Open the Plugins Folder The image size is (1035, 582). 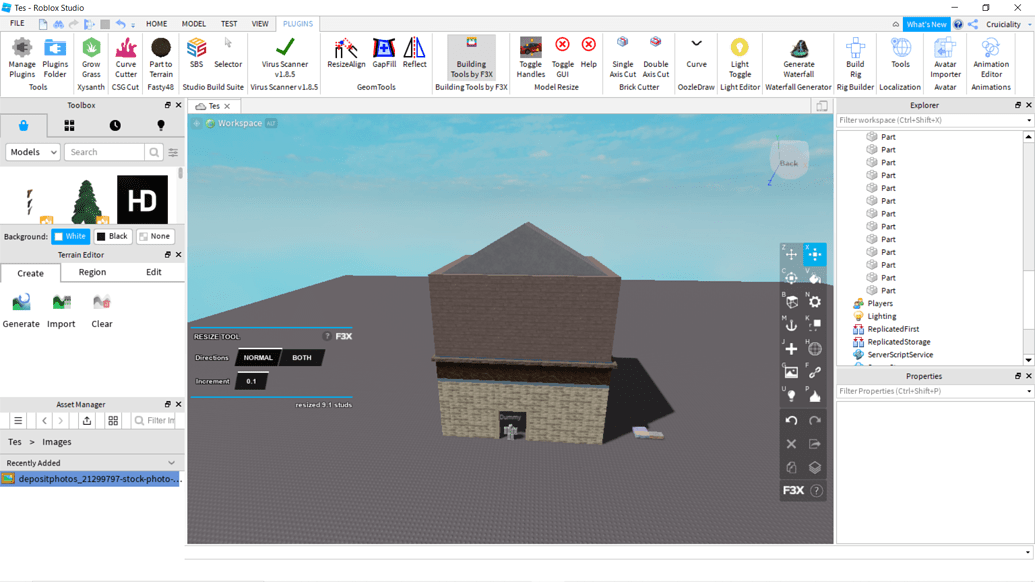point(55,58)
